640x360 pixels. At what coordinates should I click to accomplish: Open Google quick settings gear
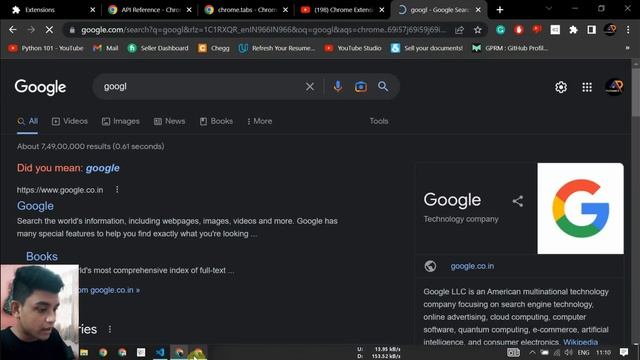[x=561, y=87]
